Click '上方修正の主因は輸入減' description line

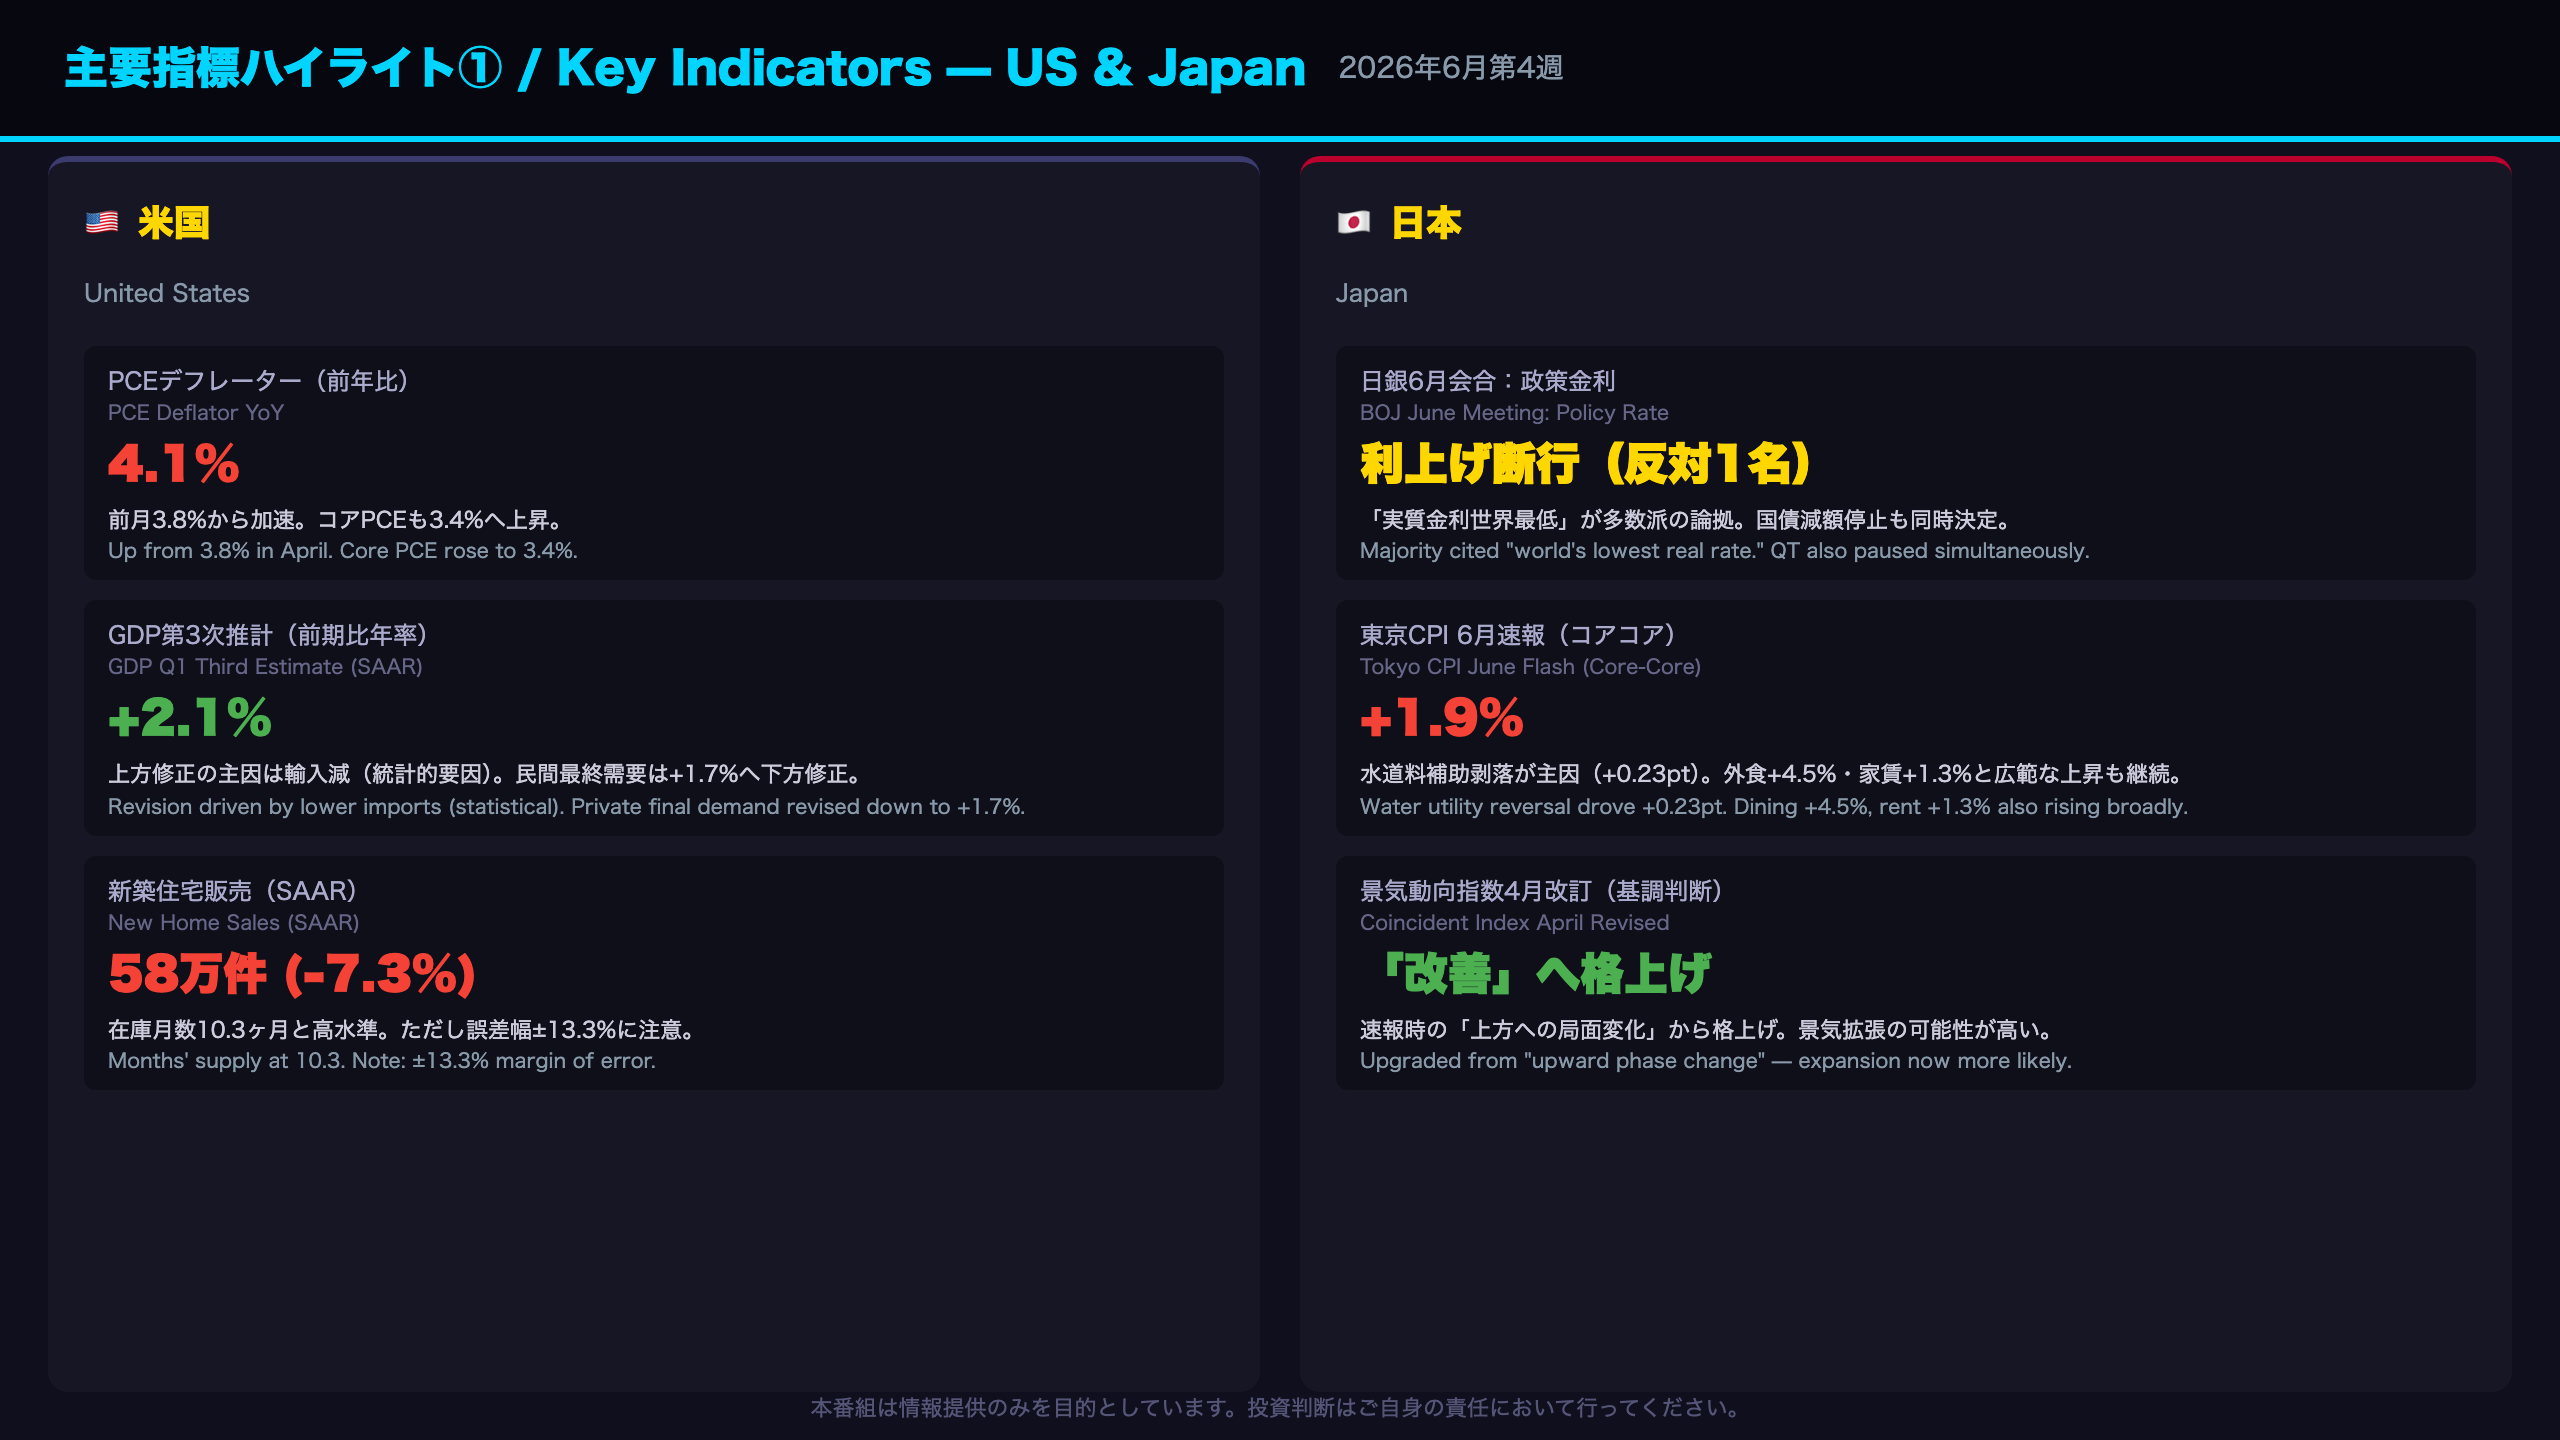tap(485, 774)
